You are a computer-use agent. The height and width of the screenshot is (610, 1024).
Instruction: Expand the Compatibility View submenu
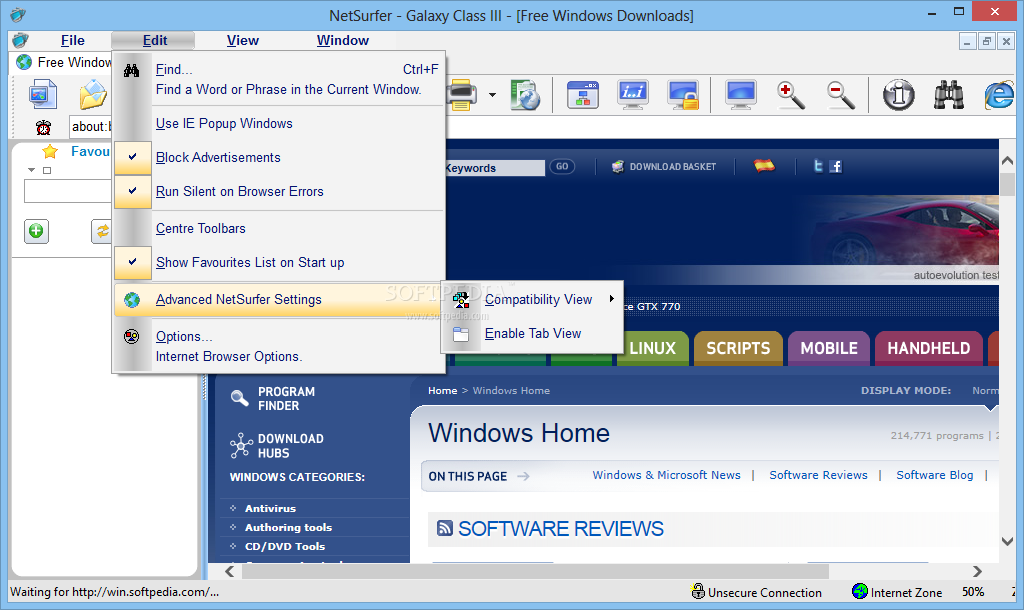coord(532,299)
